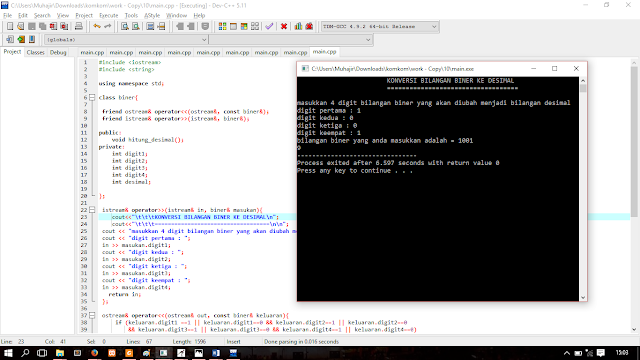Switch to the Classes side tab
The width and height of the screenshot is (640, 360).
point(36,52)
